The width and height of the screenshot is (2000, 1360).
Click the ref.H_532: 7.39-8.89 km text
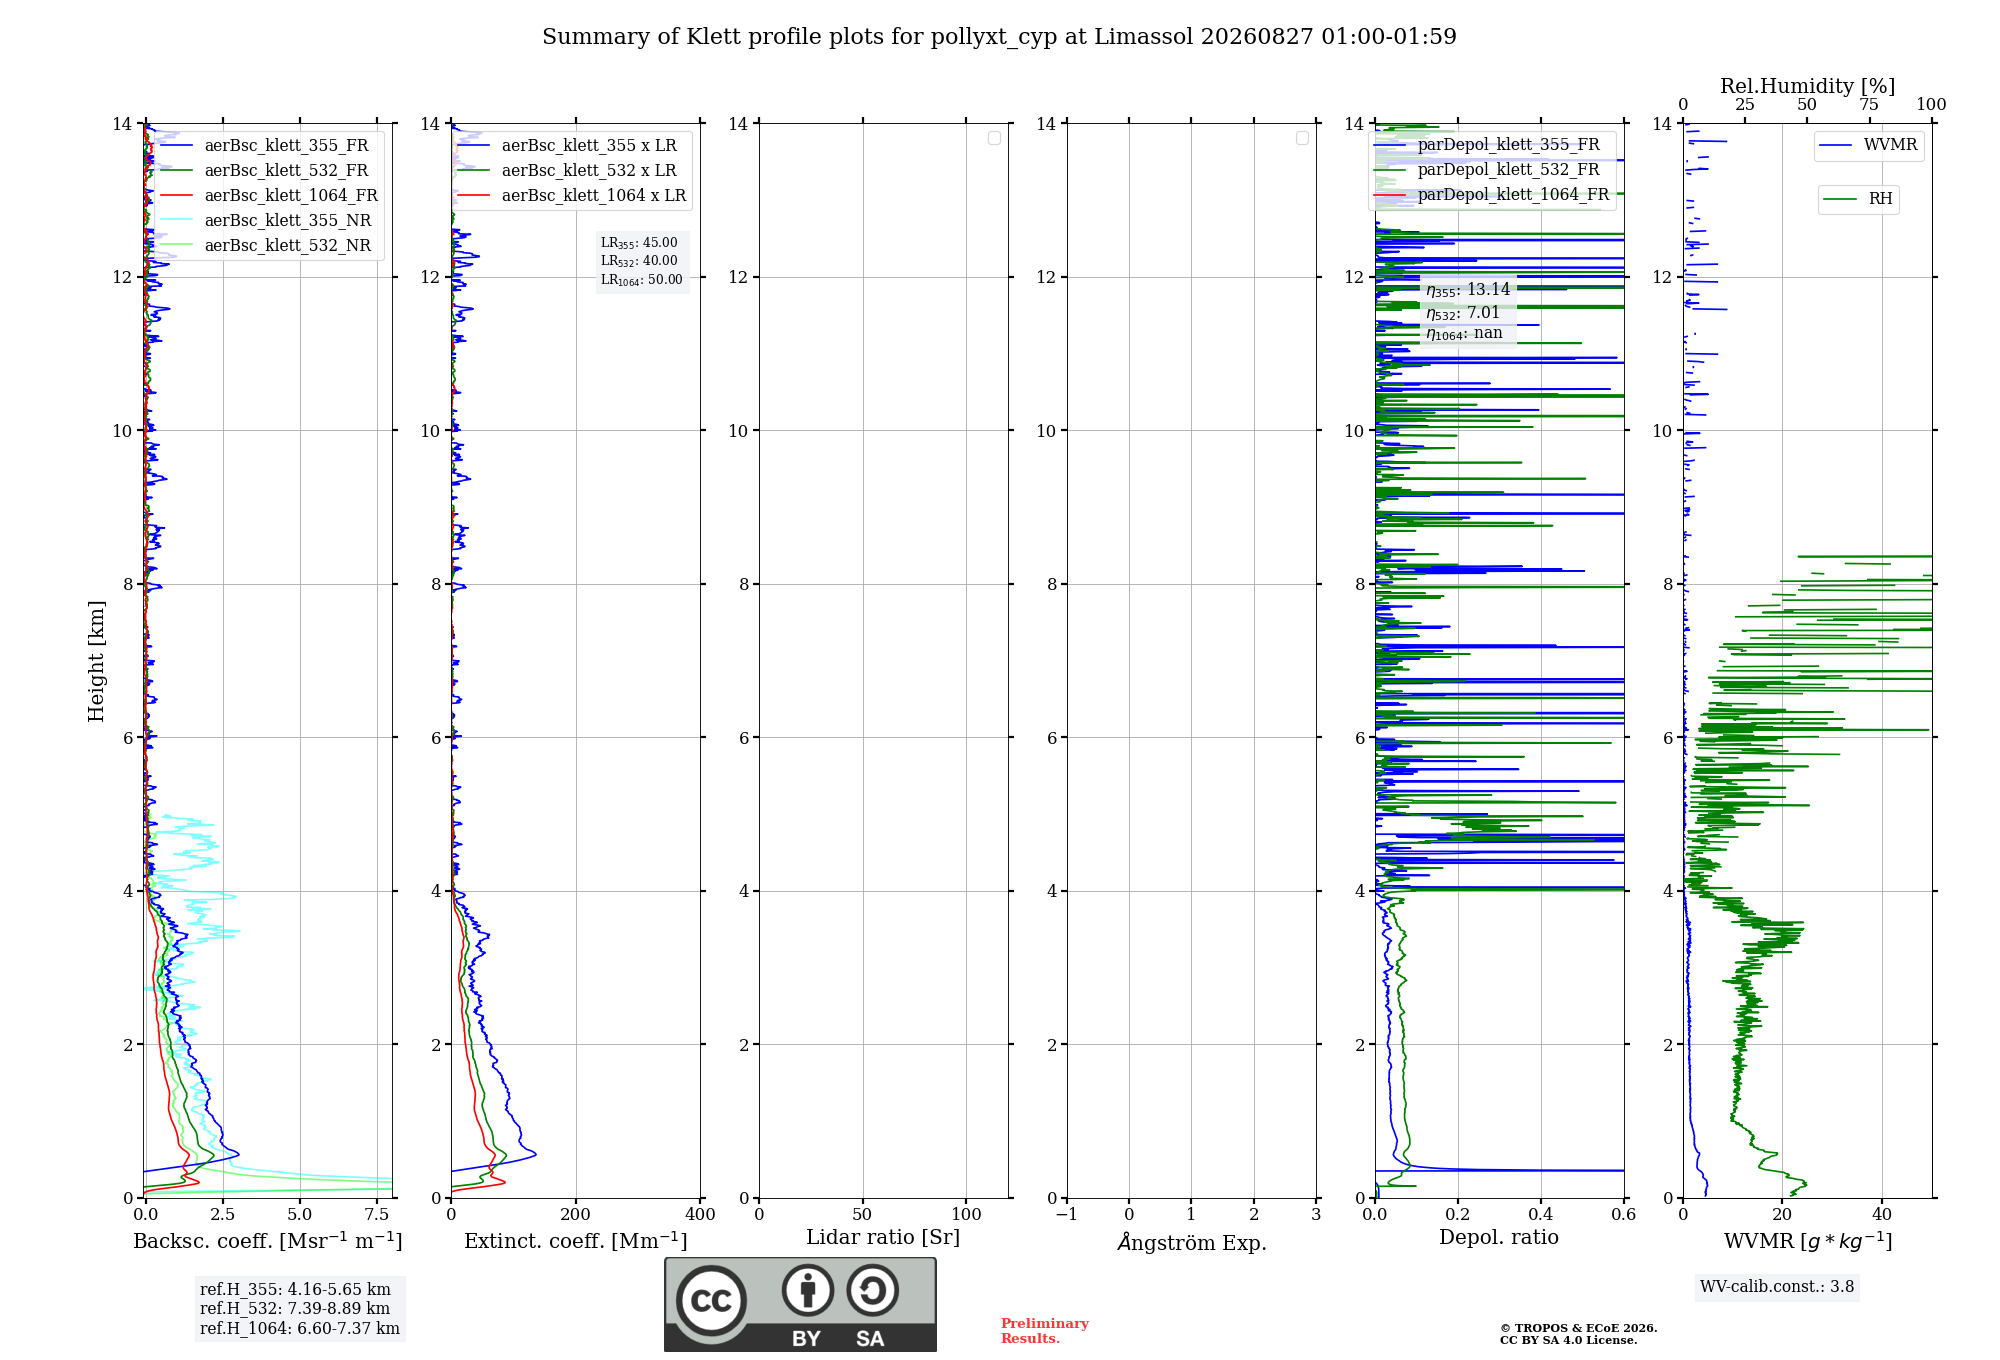click(x=295, y=1309)
